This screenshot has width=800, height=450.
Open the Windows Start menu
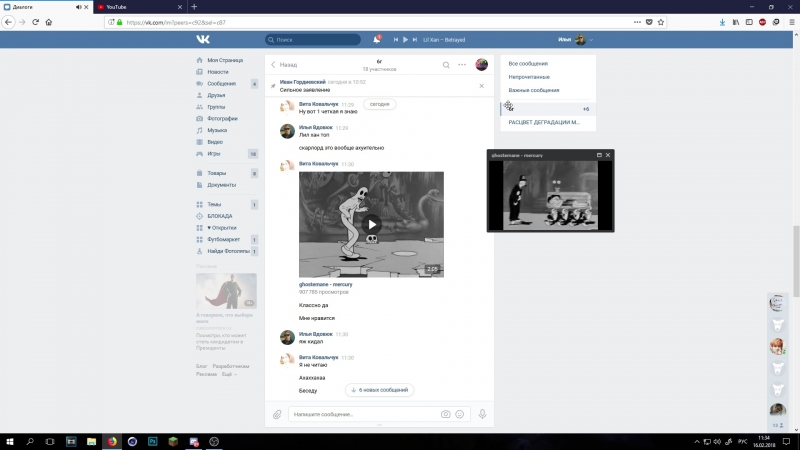[x=10, y=441]
